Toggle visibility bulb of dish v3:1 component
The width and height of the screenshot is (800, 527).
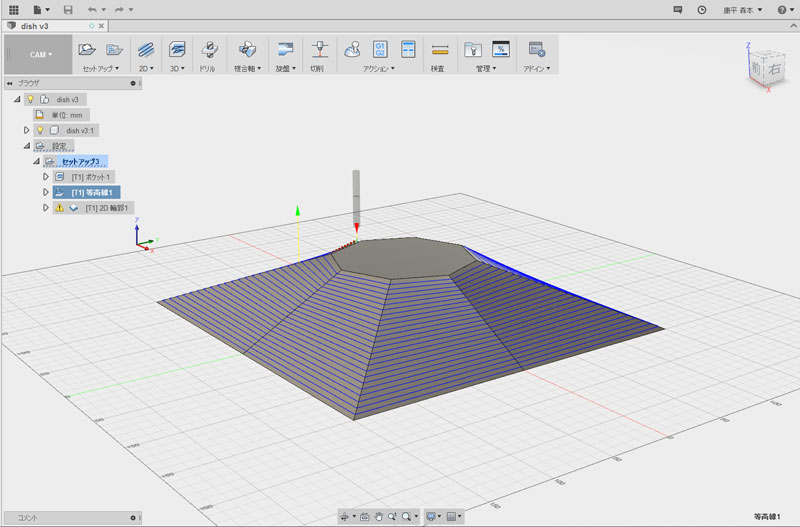(x=40, y=130)
